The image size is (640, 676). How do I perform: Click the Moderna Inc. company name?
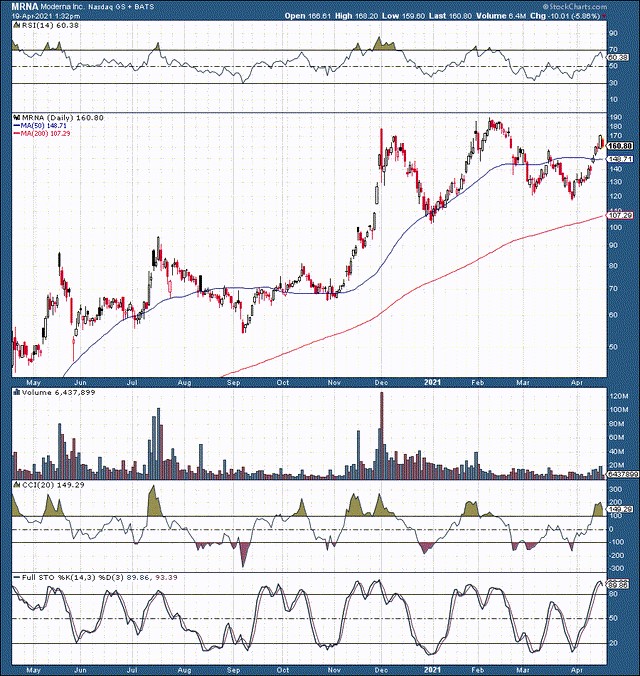[61, 7]
